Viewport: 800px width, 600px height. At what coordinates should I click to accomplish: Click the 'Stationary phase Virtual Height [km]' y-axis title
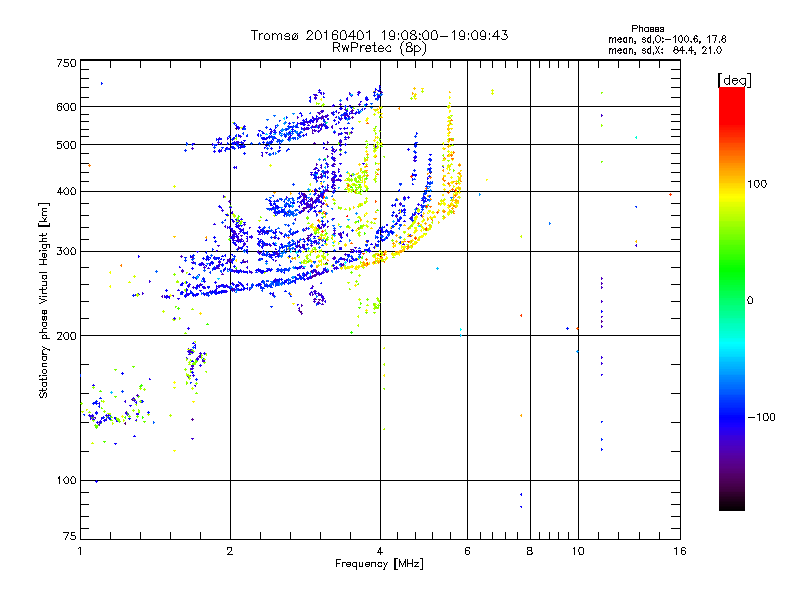tap(44, 300)
